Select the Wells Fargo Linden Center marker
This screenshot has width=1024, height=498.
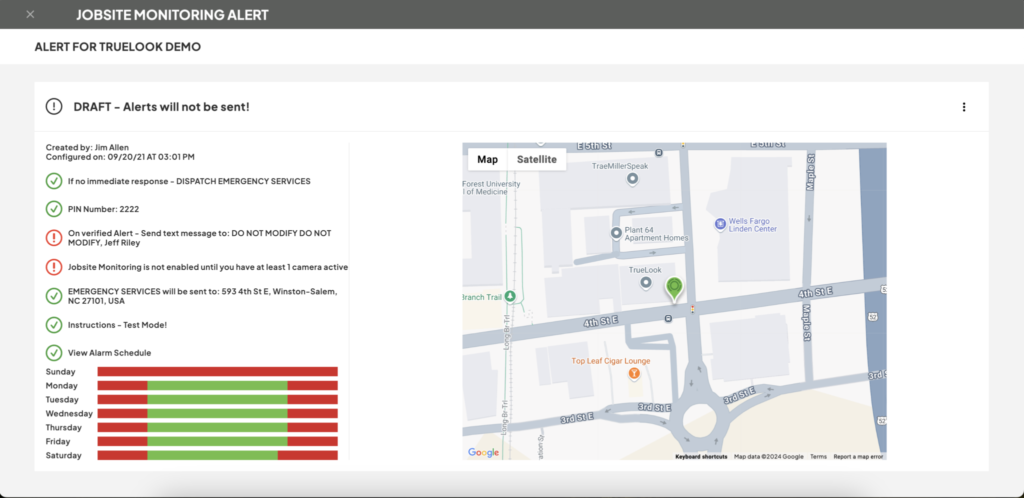[720, 224]
